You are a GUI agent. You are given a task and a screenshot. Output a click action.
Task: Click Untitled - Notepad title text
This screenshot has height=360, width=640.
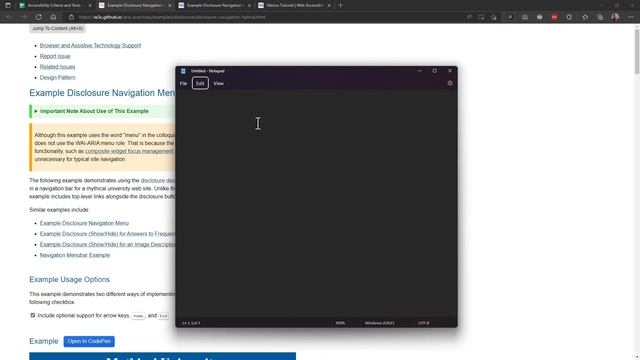point(207,71)
